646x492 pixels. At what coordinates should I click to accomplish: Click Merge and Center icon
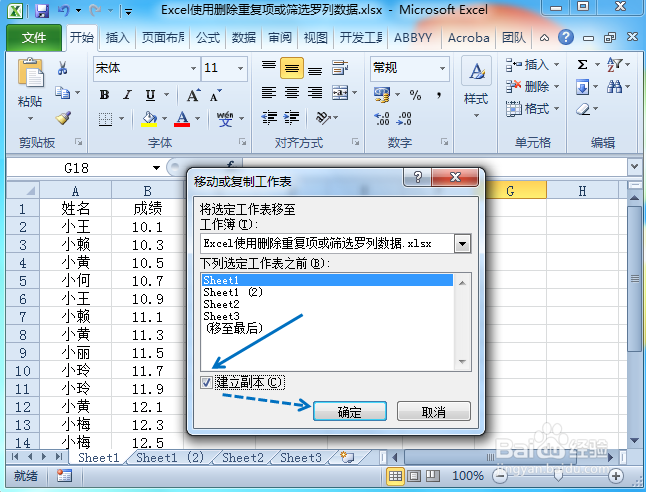click(x=340, y=93)
